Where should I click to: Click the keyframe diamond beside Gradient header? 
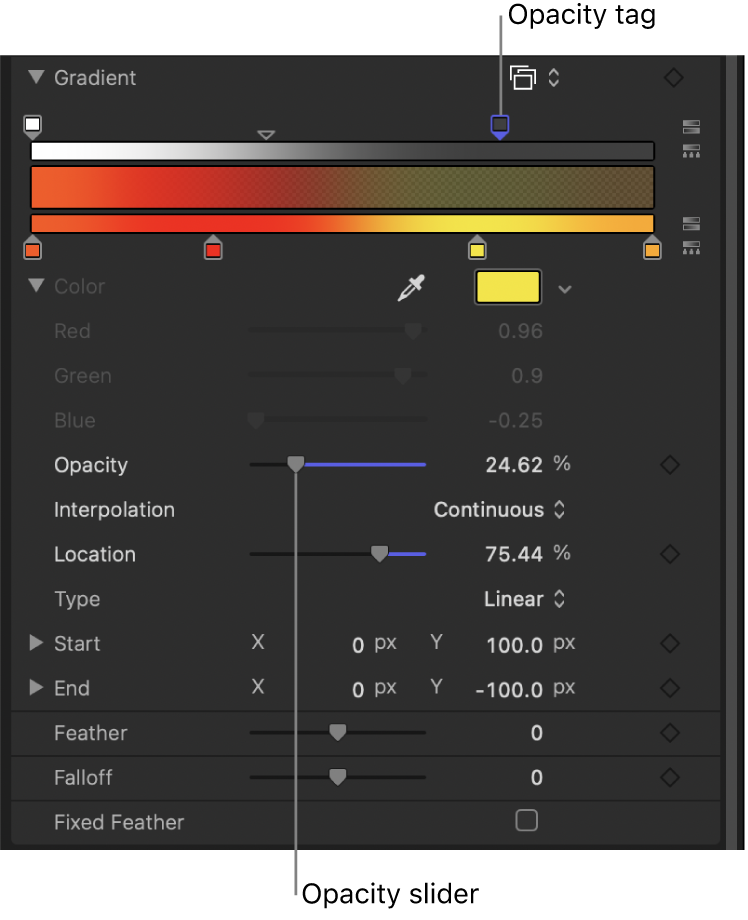click(x=672, y=77)
